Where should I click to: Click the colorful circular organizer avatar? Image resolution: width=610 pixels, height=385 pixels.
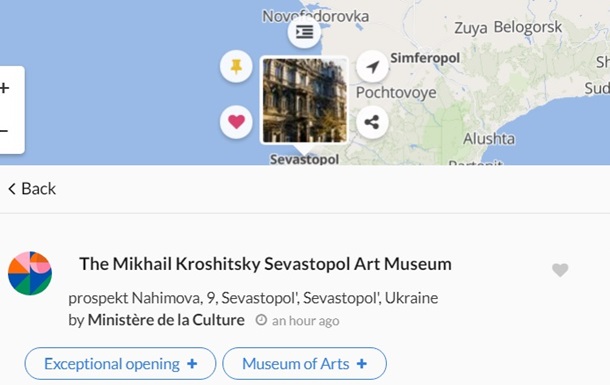click(x=30, y=273)
